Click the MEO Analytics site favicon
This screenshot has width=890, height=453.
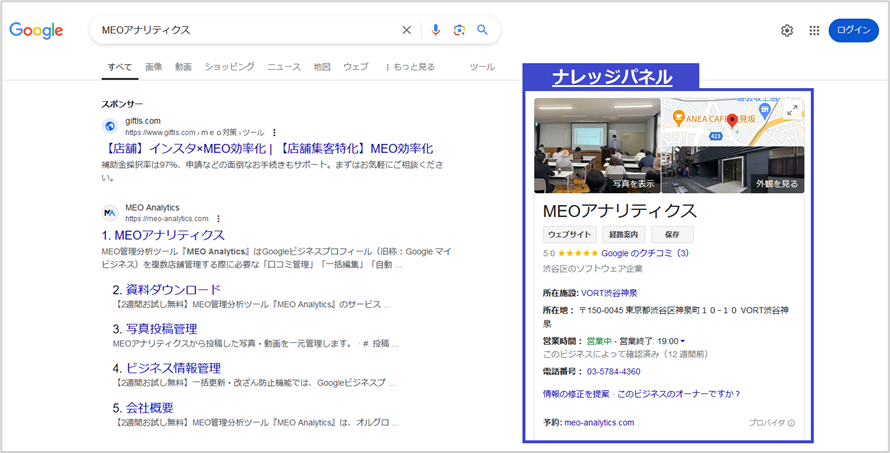110,213
